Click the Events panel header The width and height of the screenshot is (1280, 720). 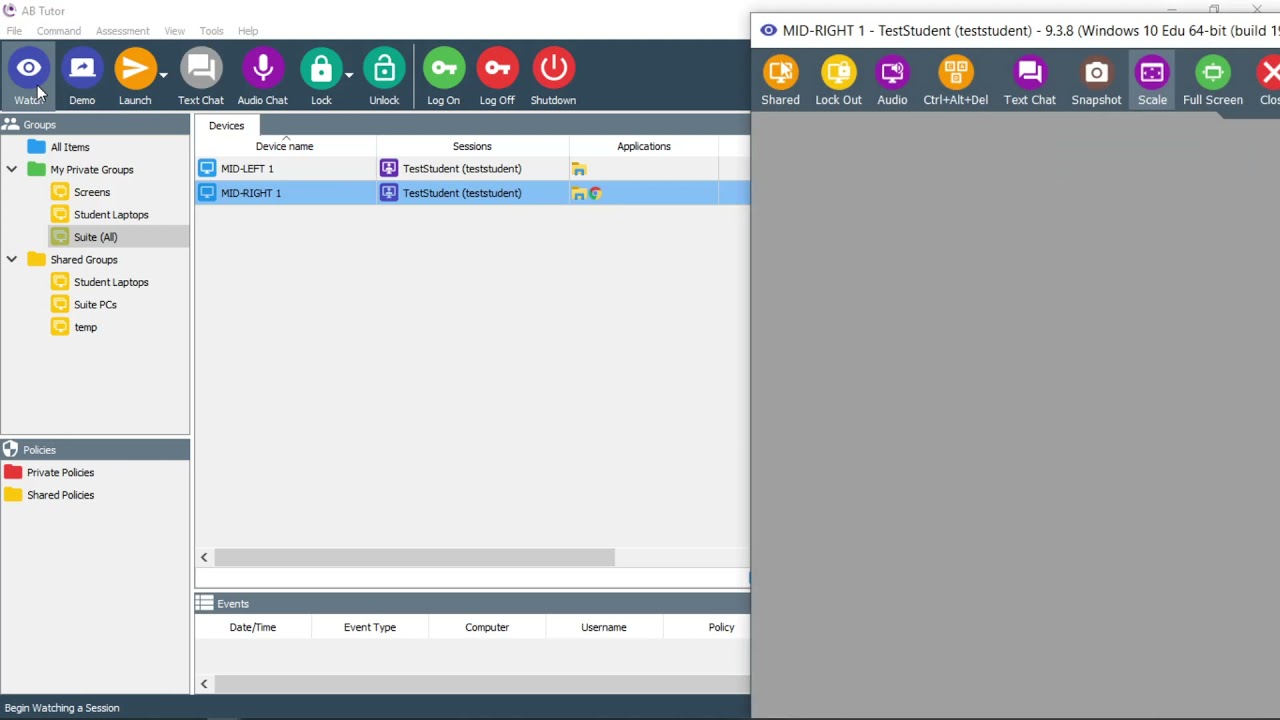pyautogui.click(x=472, y=604)
